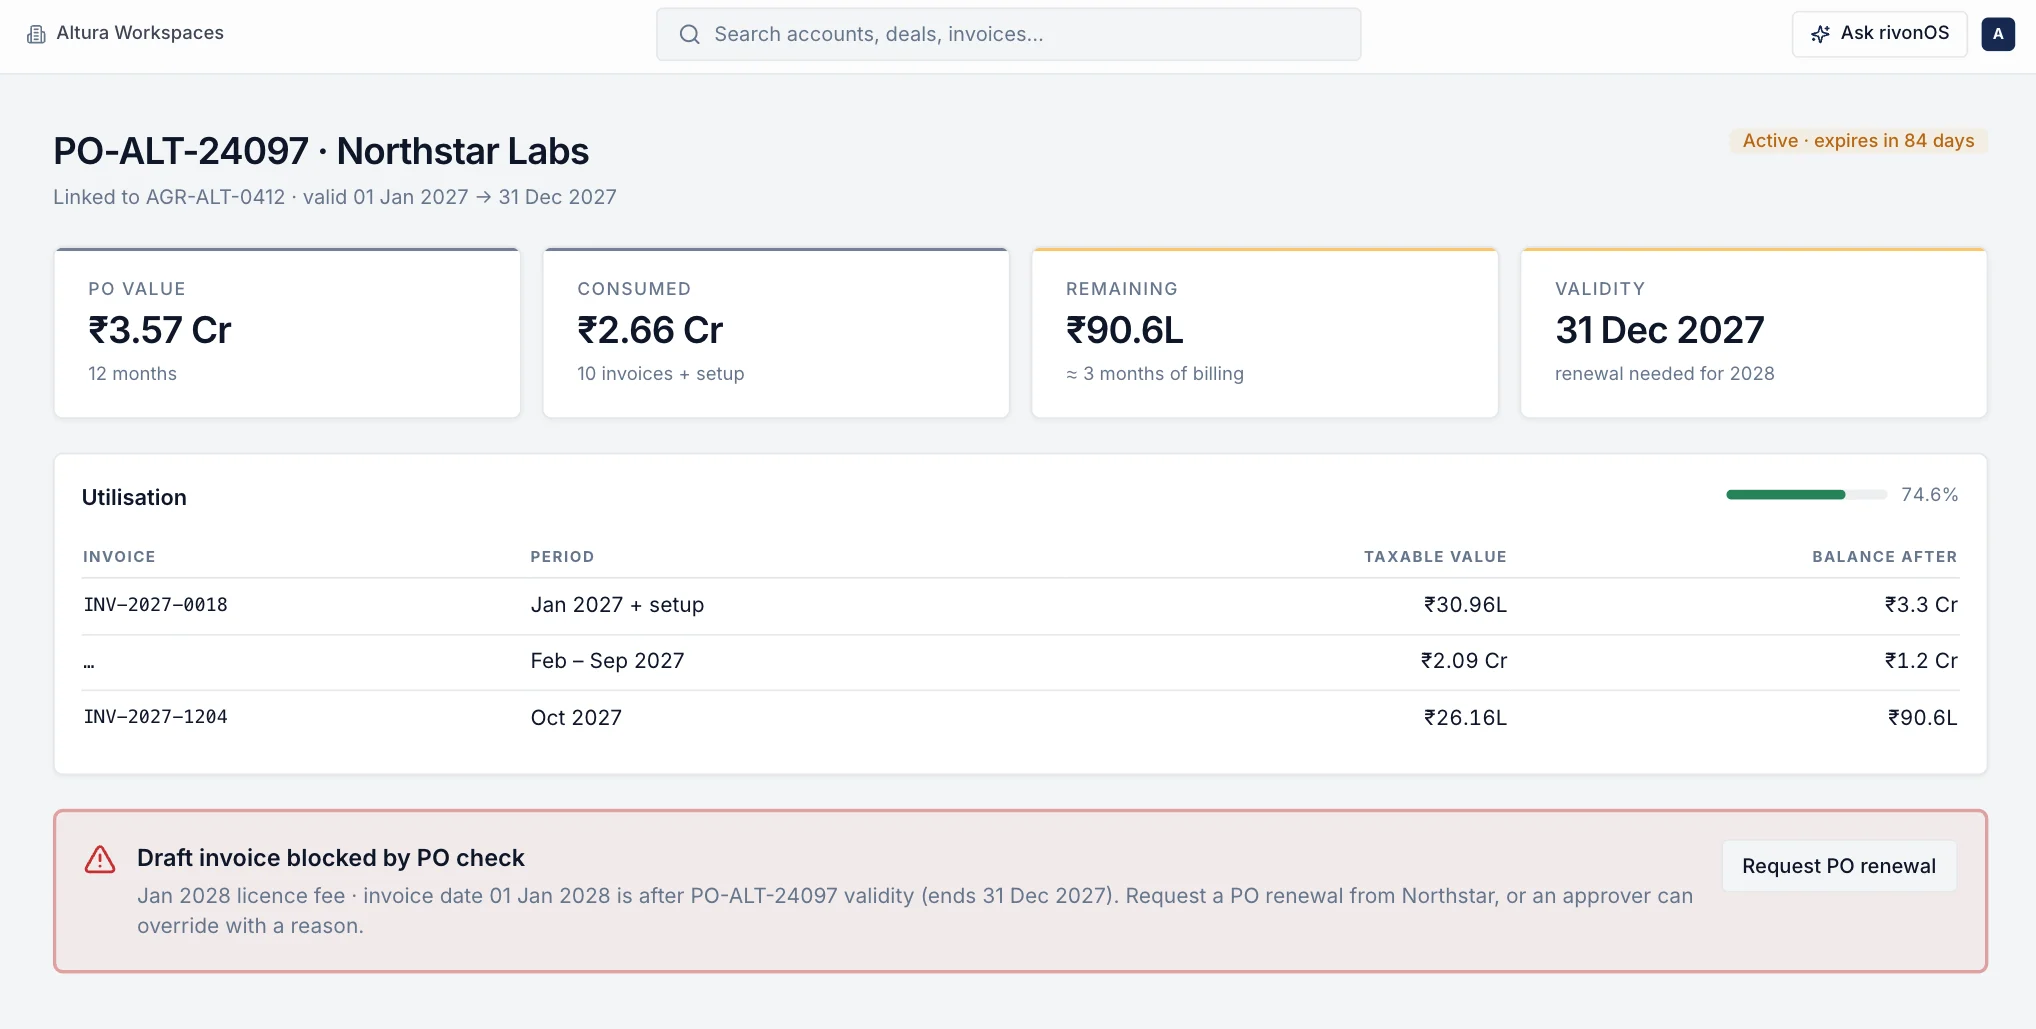Click taxable value ₹2.09 Cr
This screenshot has width=2036, height=1029.
(x=1464, y=661)
